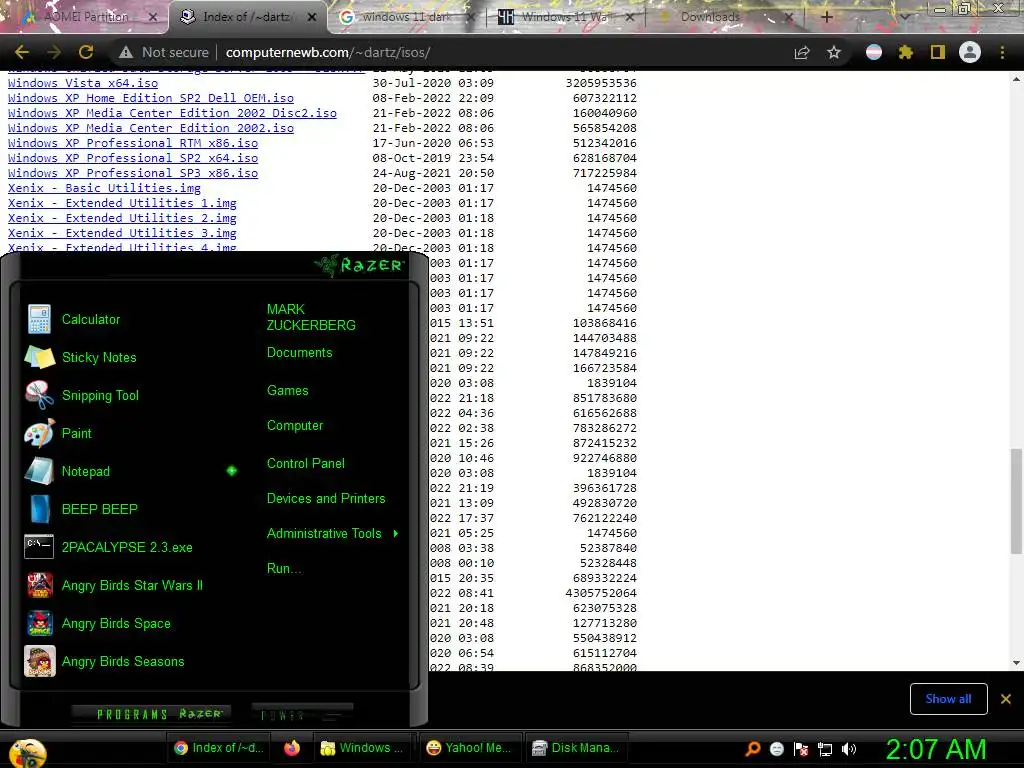Click the POWER button in start menu
Image resolution: width=1024 pixels, height=768 pixels.
(301, 714)
